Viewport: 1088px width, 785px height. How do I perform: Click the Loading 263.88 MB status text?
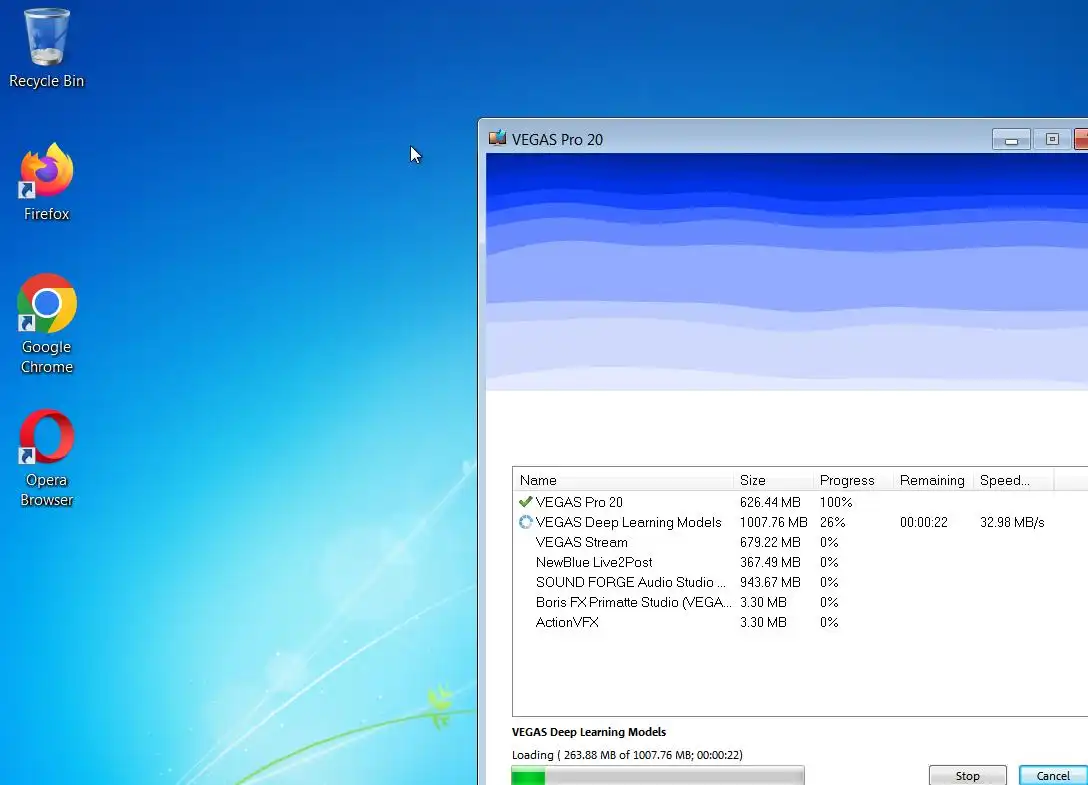pos(627,754)
